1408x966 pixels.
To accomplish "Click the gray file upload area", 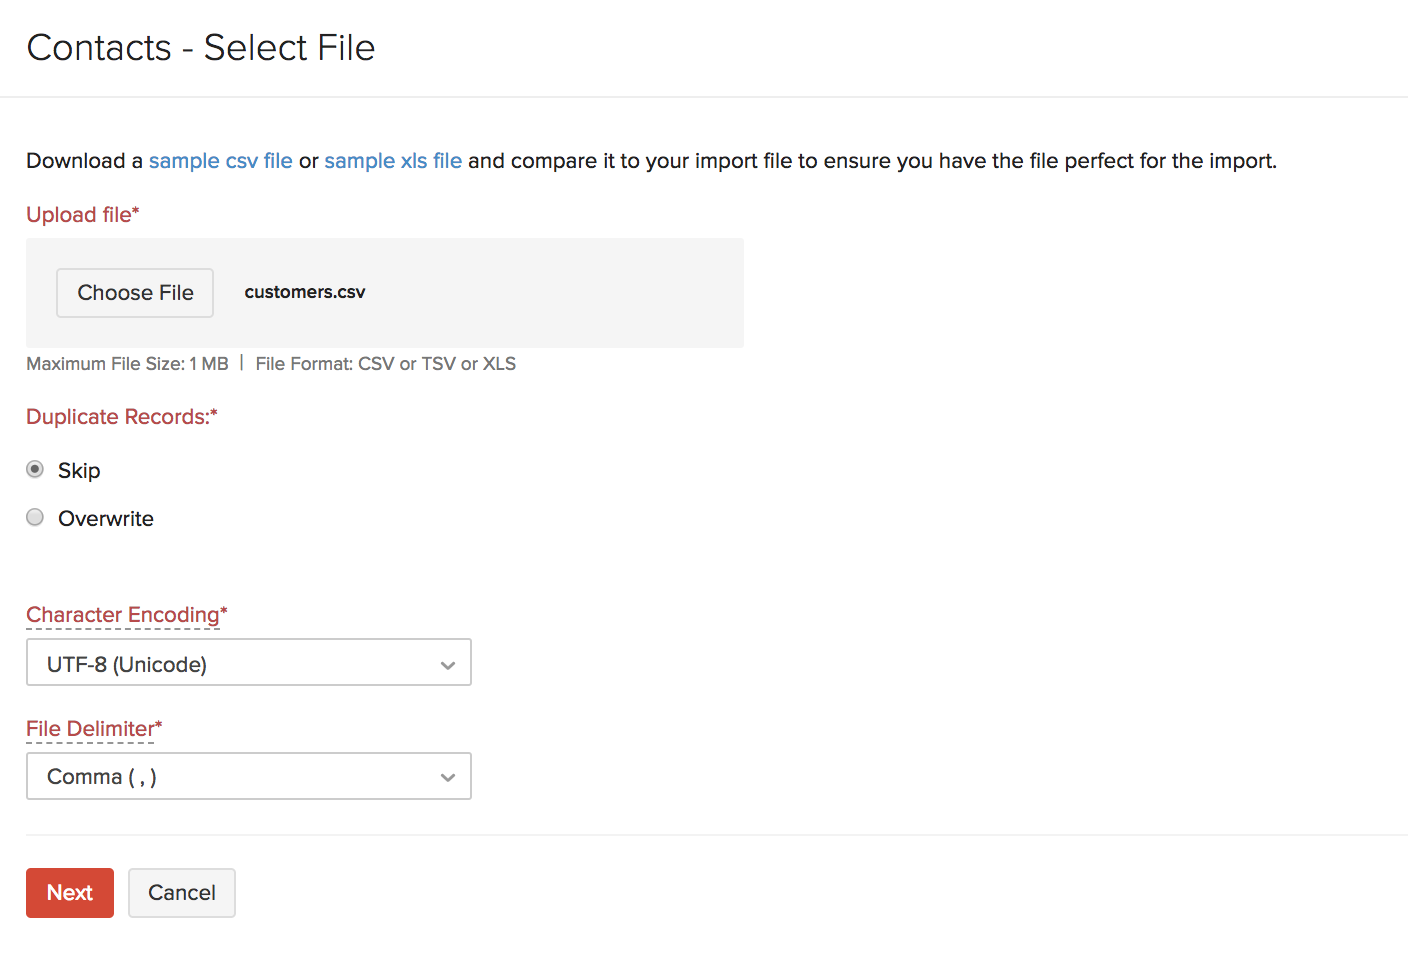I will [560, 293].
